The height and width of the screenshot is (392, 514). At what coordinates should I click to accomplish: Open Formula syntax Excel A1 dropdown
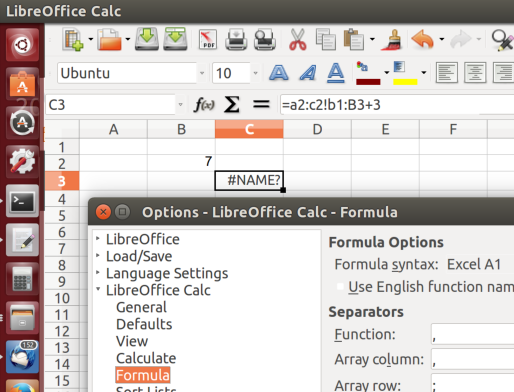[x=479, y=264]
